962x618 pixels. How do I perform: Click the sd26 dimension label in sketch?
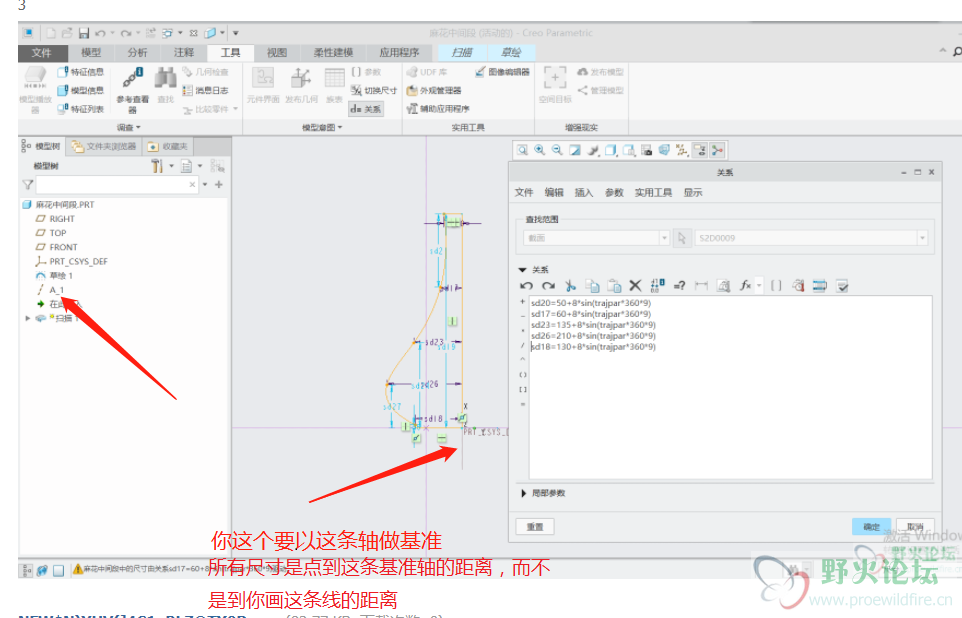[x=431, y=384]
